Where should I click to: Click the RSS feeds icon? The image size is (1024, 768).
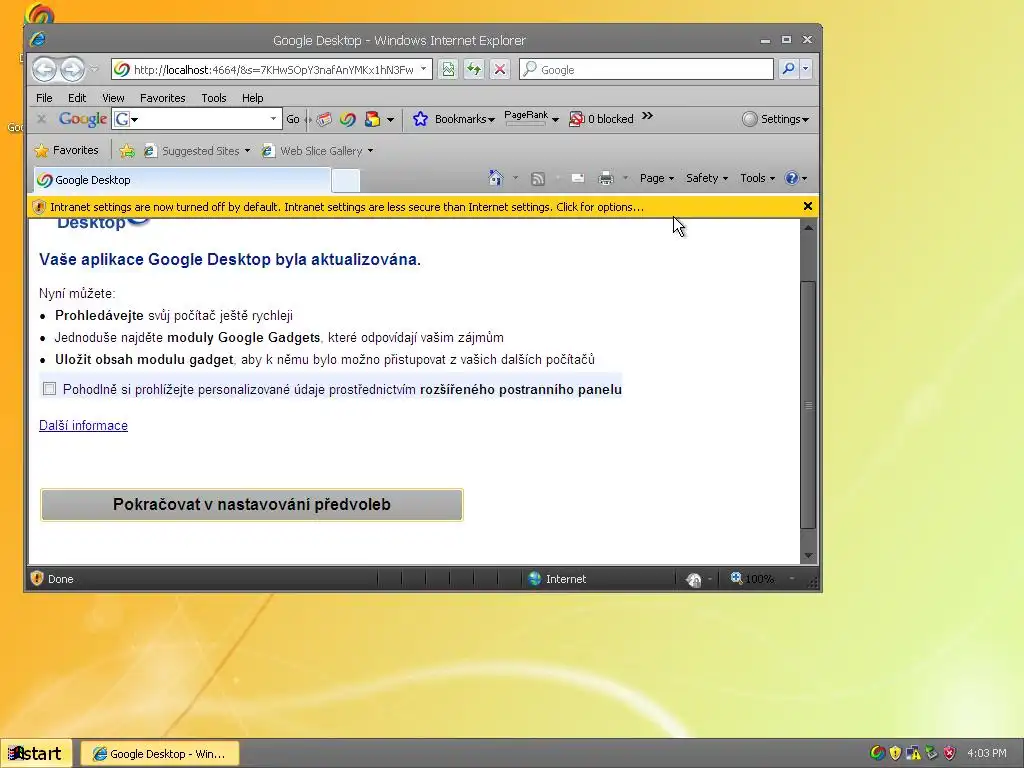click(537, 178)
